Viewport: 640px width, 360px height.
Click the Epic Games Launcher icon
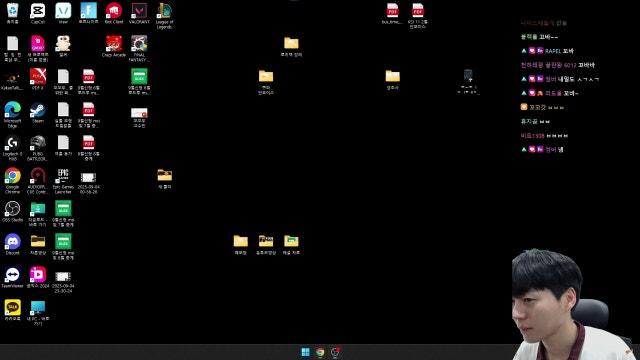click(63, 181)
